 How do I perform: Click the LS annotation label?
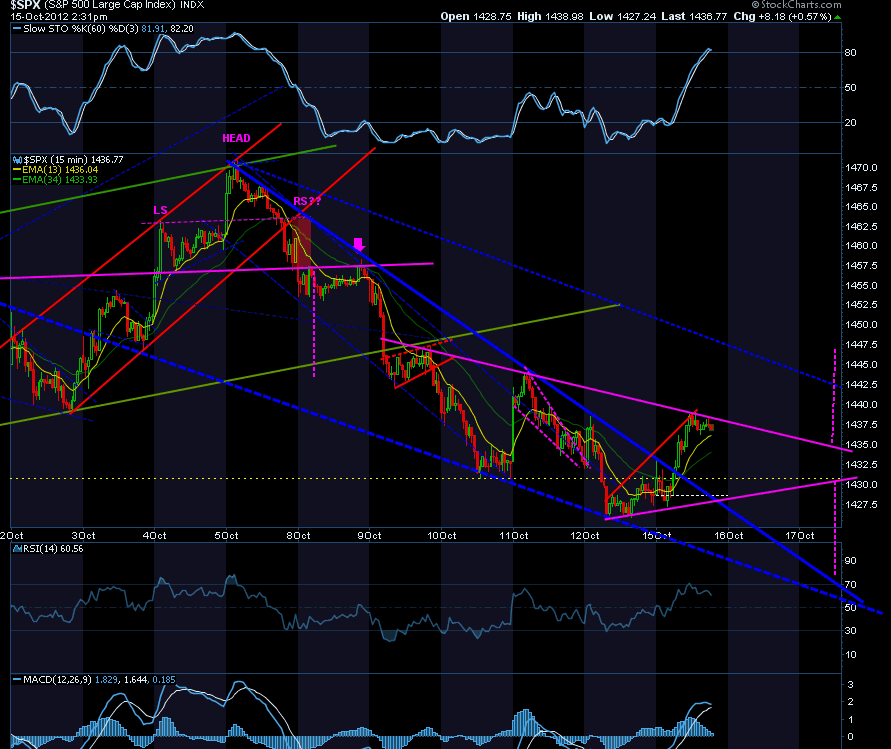[160, 210]
